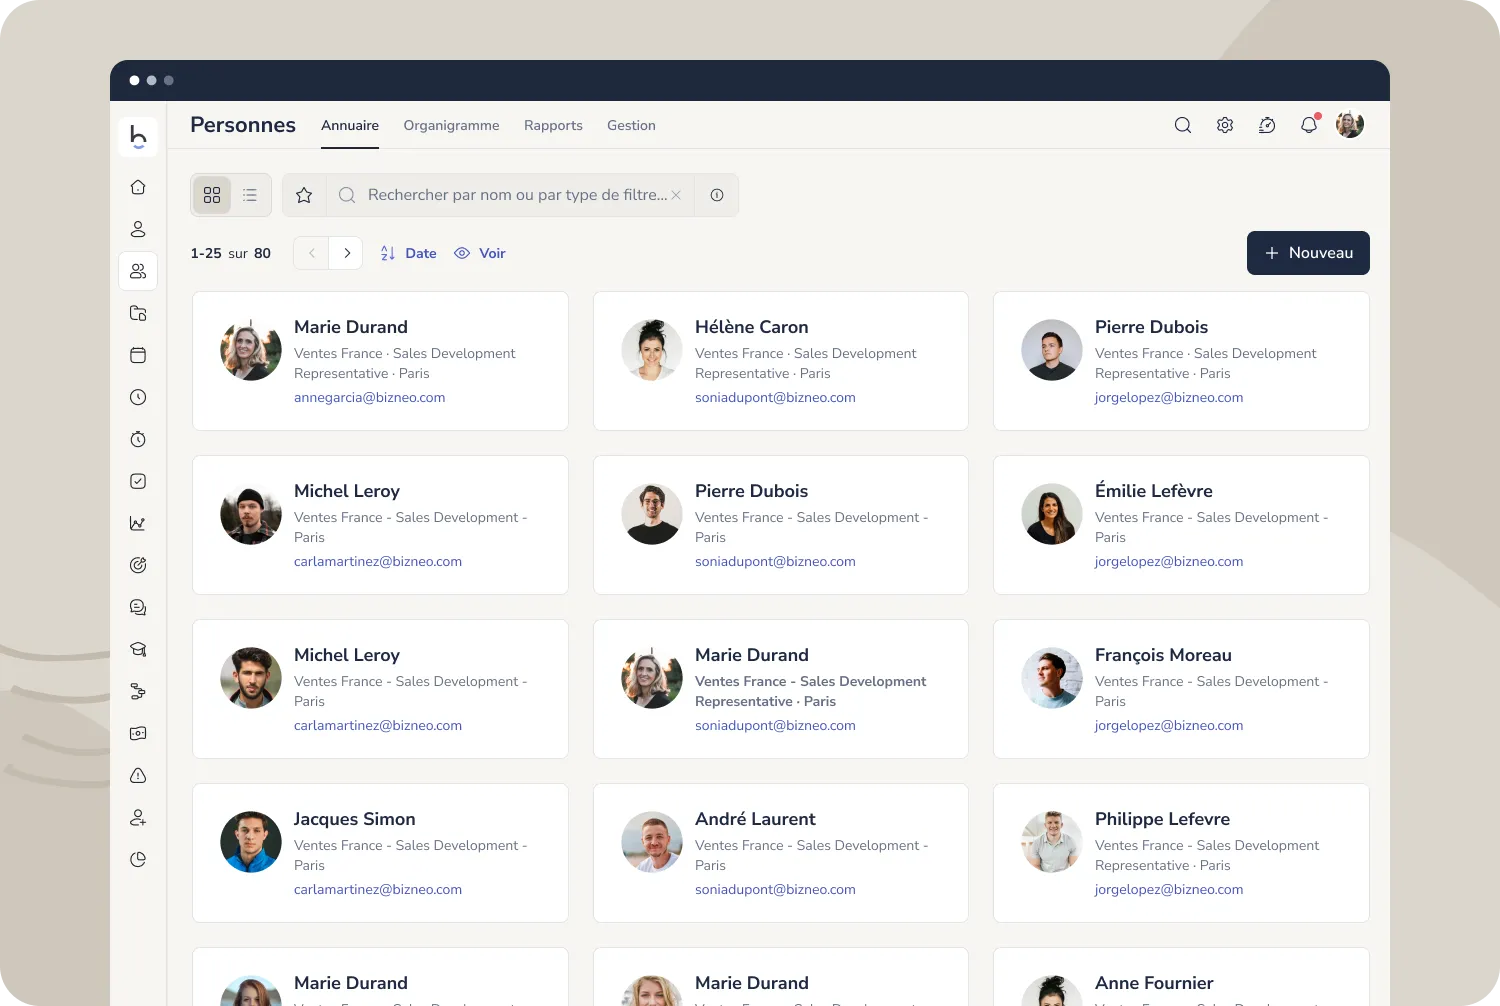Open the stopwatch timer sidebar icon
This screenshot has height=1006, width=1500.
tap(138, 439)
